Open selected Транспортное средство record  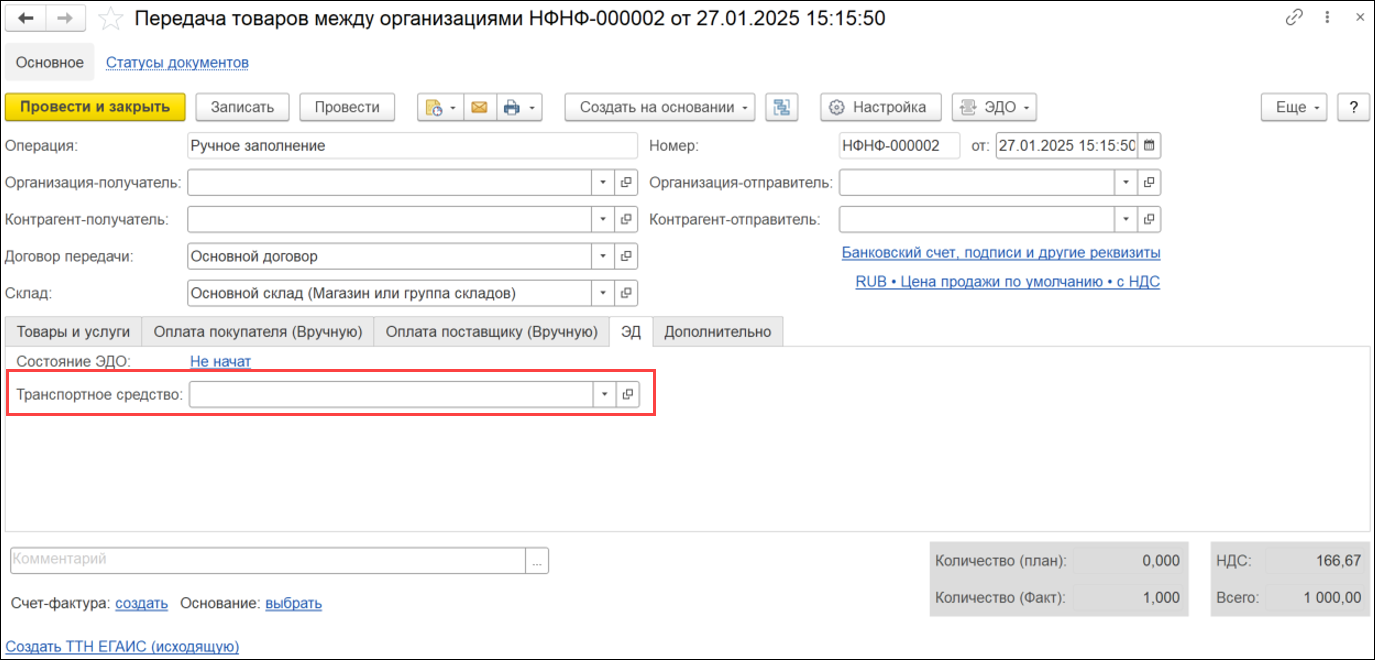tap(627, 394)
